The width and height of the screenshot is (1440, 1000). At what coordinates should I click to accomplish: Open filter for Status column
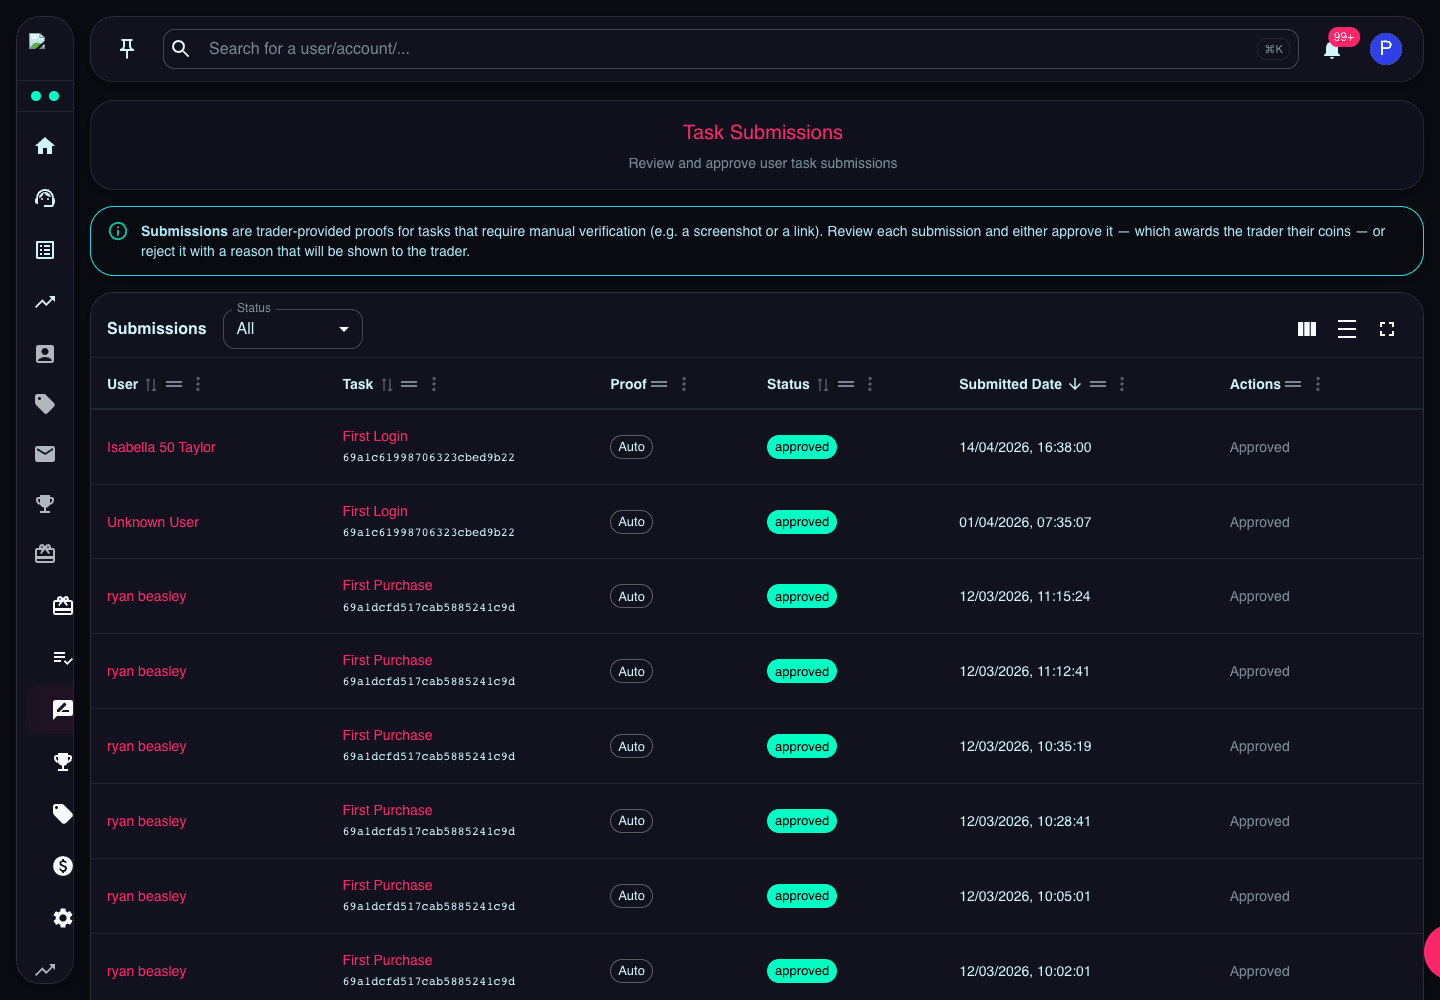pyautogui.click(x=846, y=384)
